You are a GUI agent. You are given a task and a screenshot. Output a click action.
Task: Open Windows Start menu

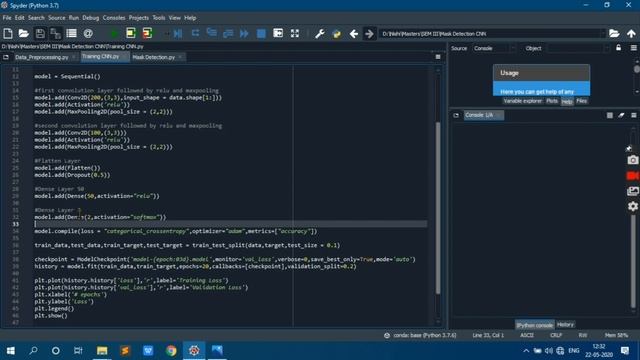point(11,351)
